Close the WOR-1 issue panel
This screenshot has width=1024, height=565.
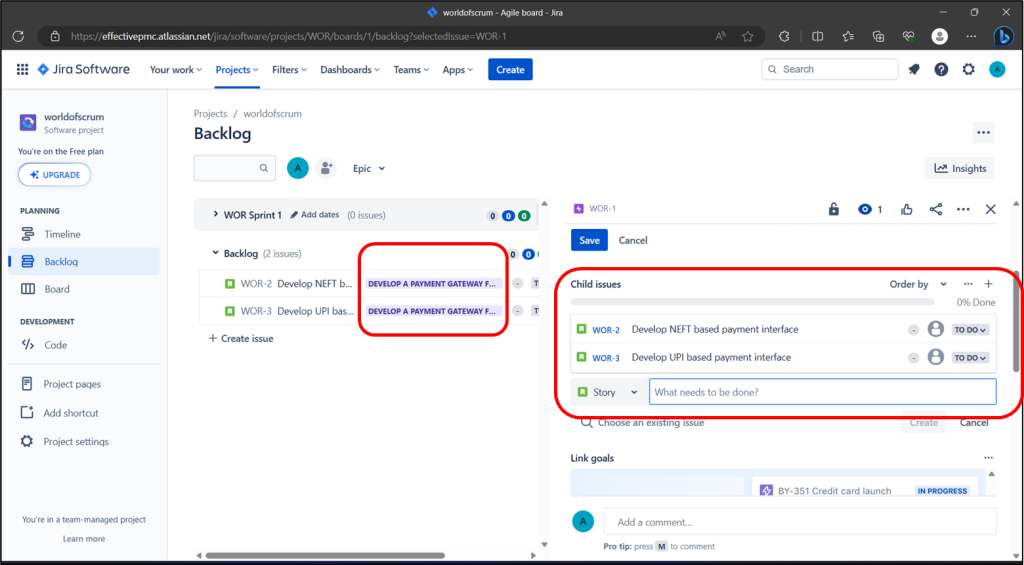tap(991, 209)
